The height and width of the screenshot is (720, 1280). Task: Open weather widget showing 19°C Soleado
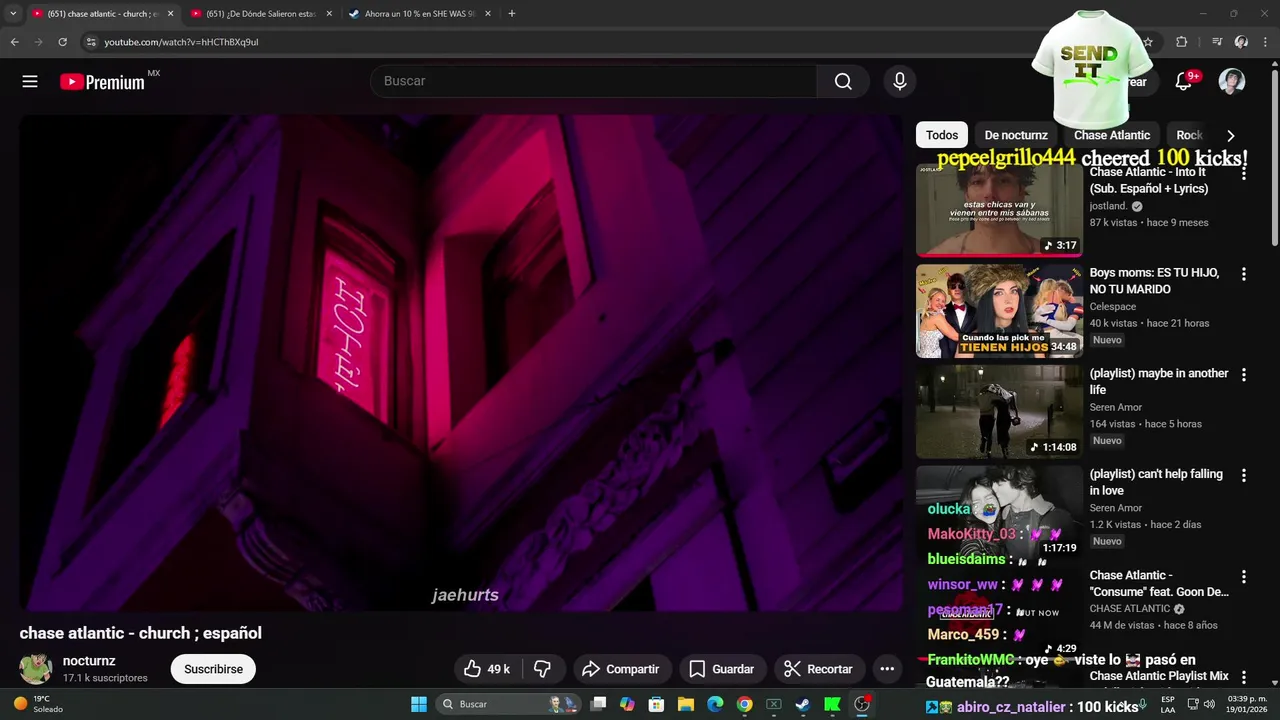pos(38,704)
